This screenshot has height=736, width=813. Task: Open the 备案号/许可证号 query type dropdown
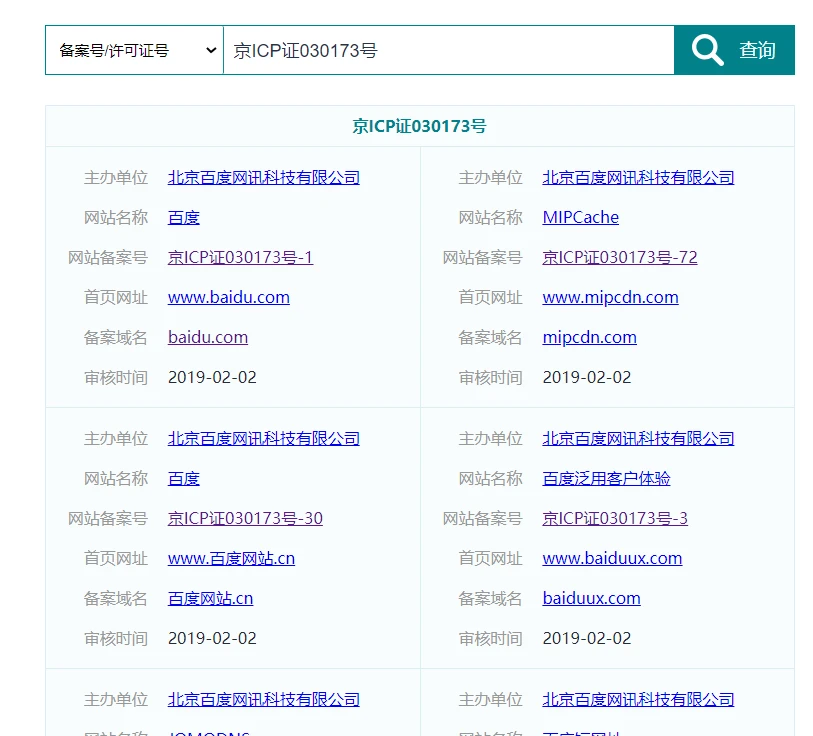[x=134, y=50]
